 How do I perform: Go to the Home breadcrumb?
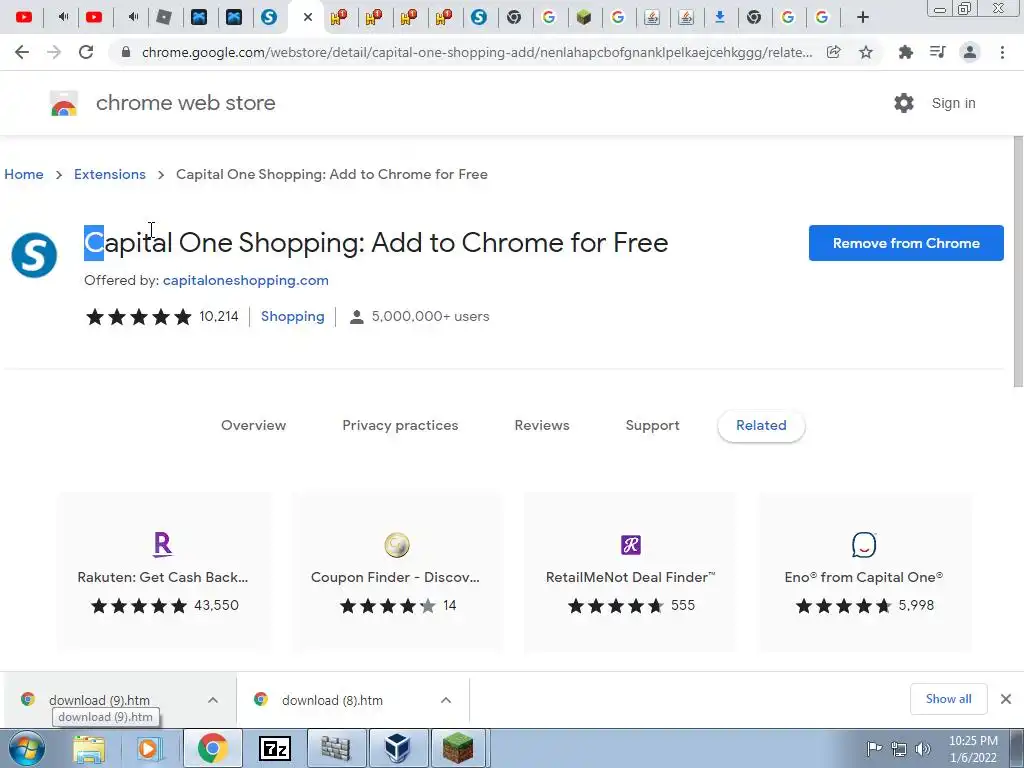coord(24,174)
